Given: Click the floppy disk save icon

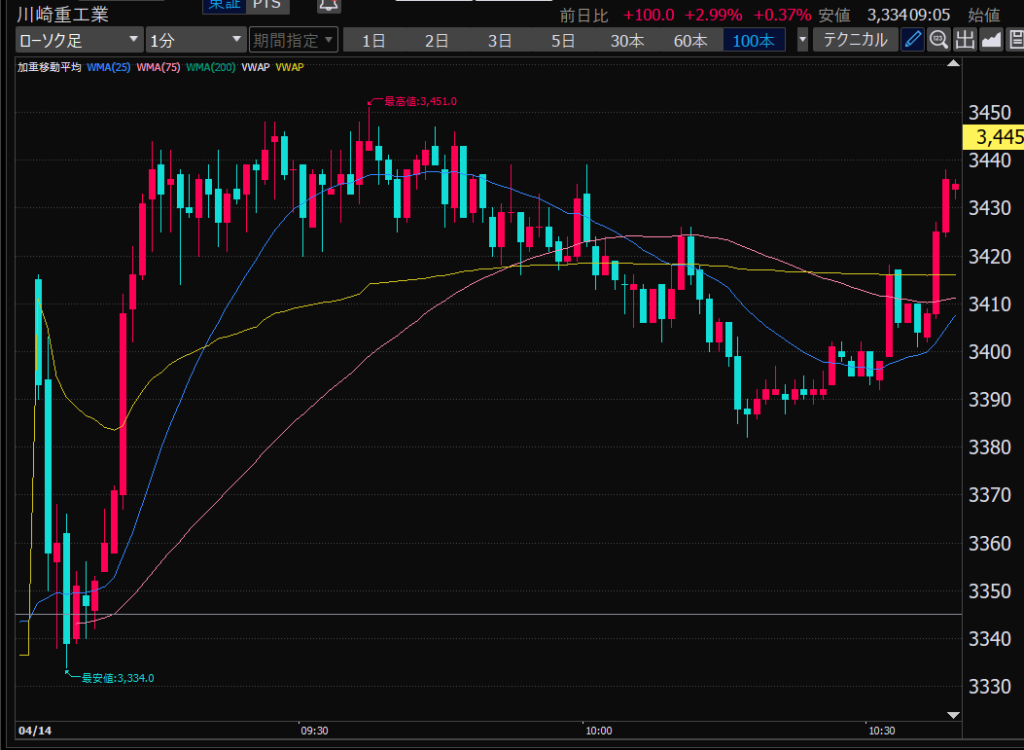Looking at the screenshot, I should pyautogui.click(x=1015, y=40).
